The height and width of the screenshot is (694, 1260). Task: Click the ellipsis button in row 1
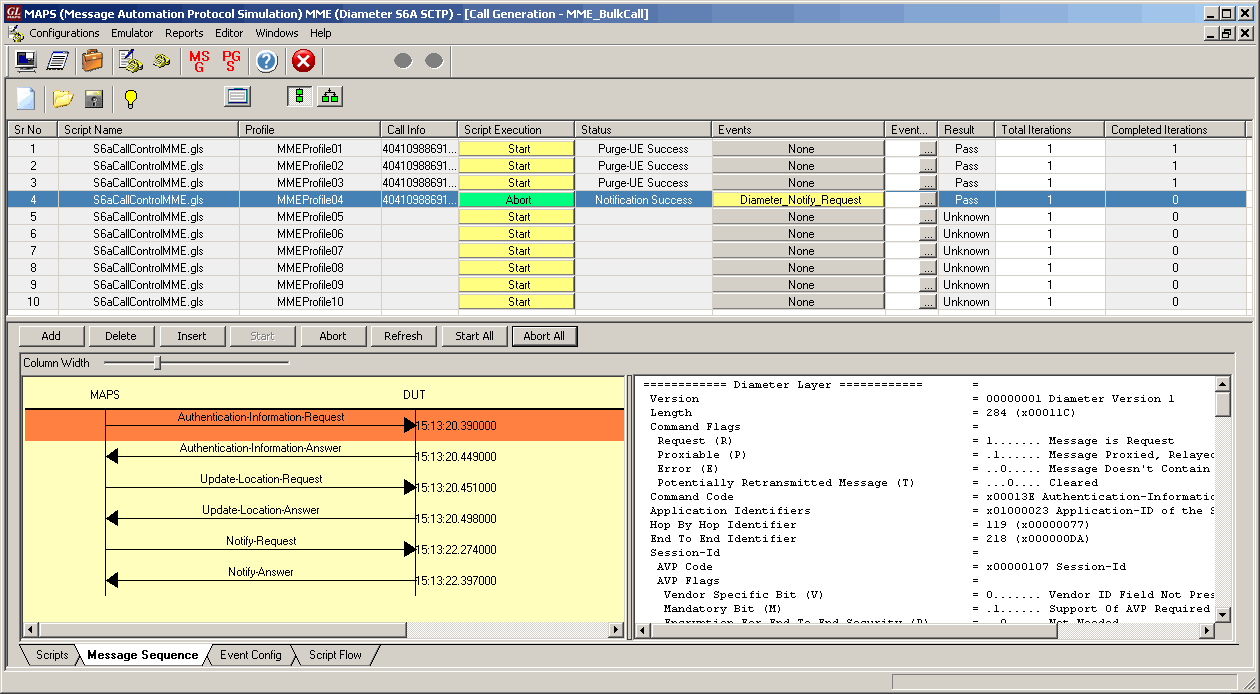[927, 149]
